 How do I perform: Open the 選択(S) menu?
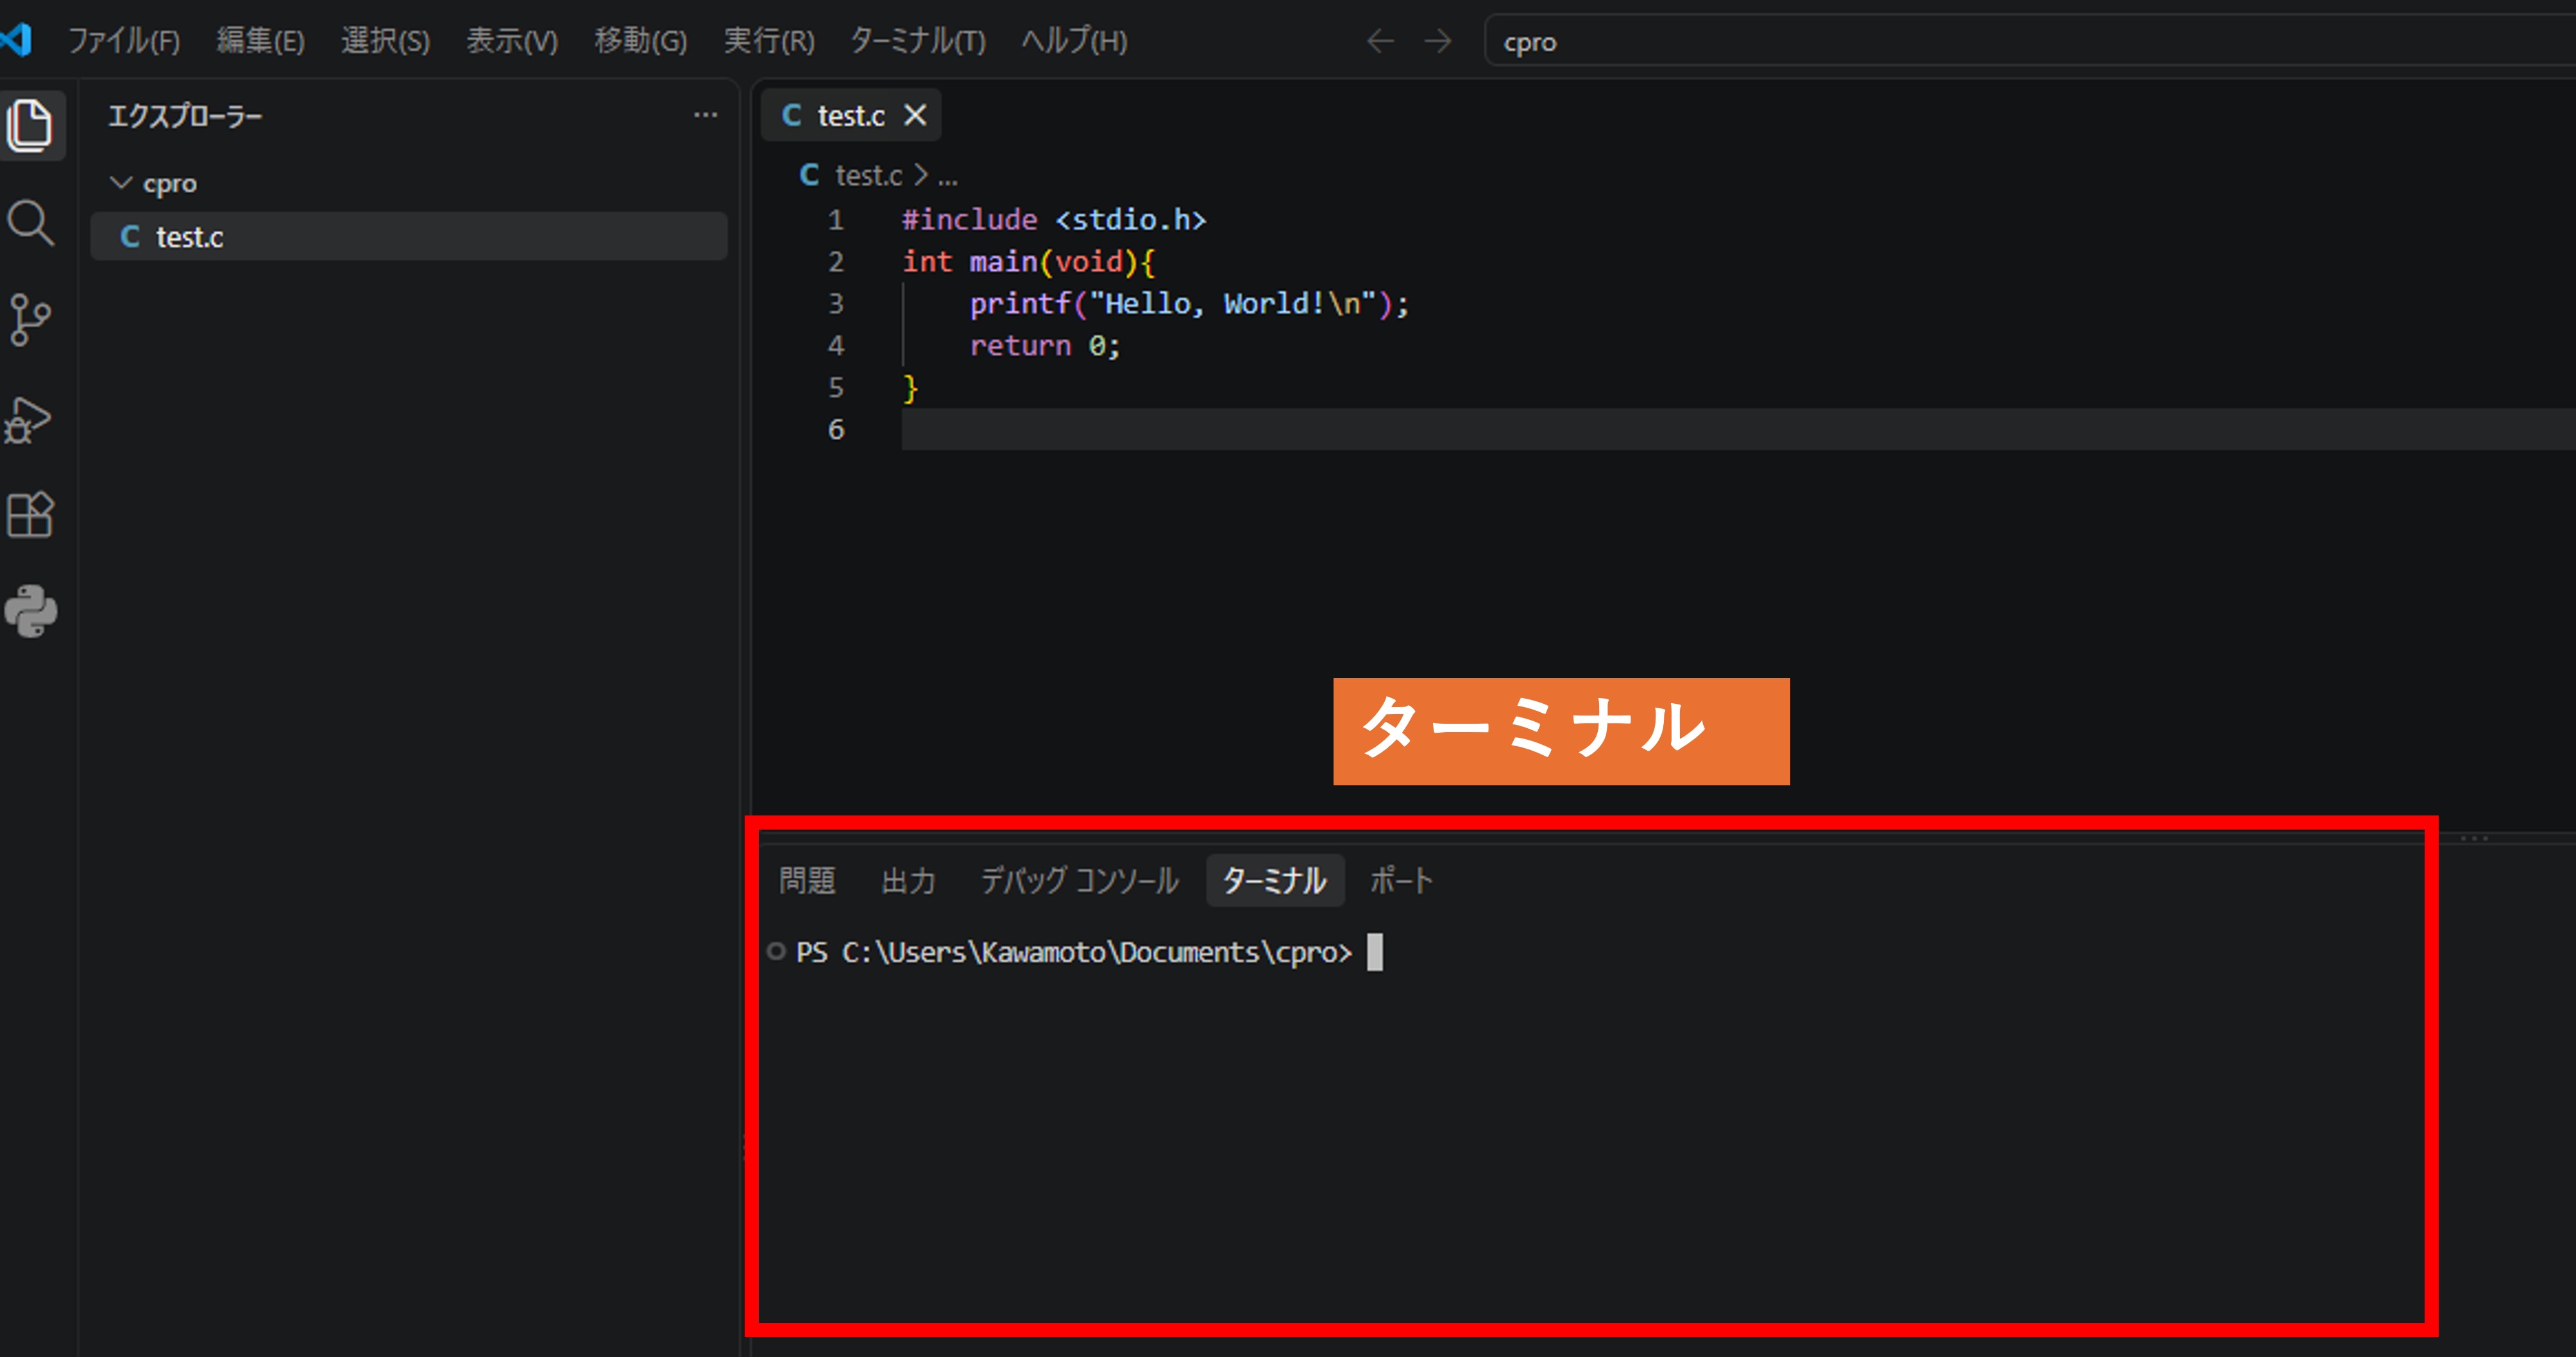[385, 41]
